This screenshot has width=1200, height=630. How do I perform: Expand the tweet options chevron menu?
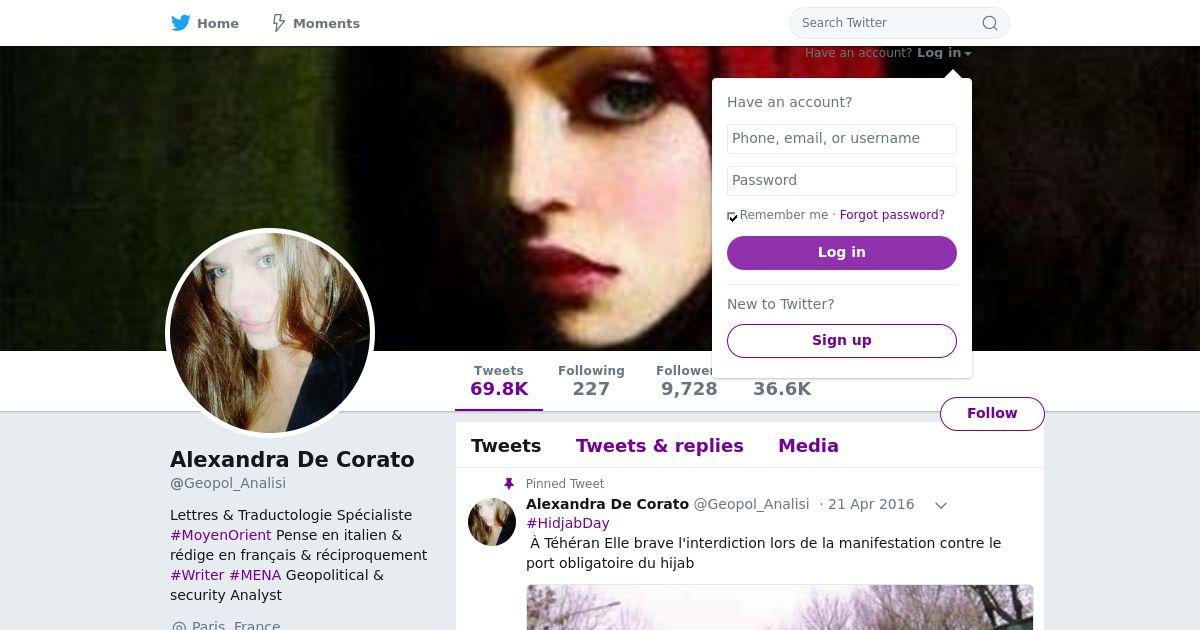tap(941, 505)
